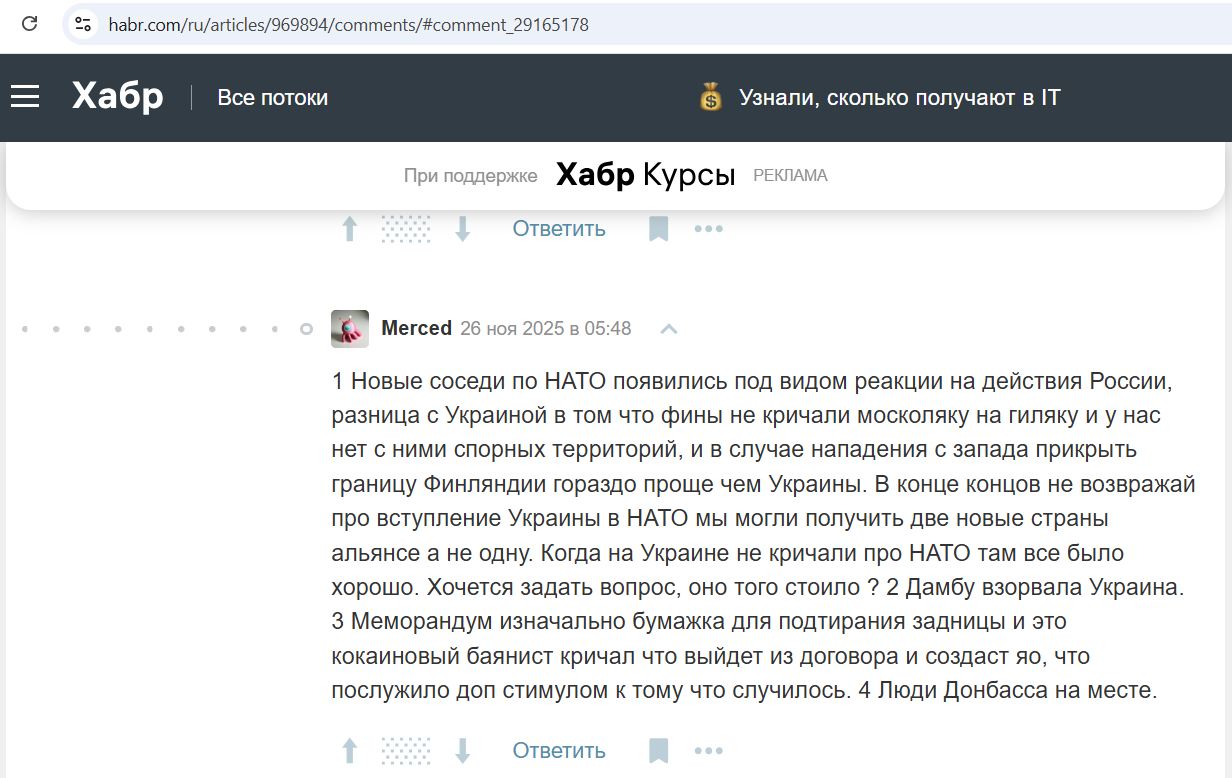The image size is (1232, 778).
Task: Reply to Merced via the Ответить link
Action: pos(559,749)
